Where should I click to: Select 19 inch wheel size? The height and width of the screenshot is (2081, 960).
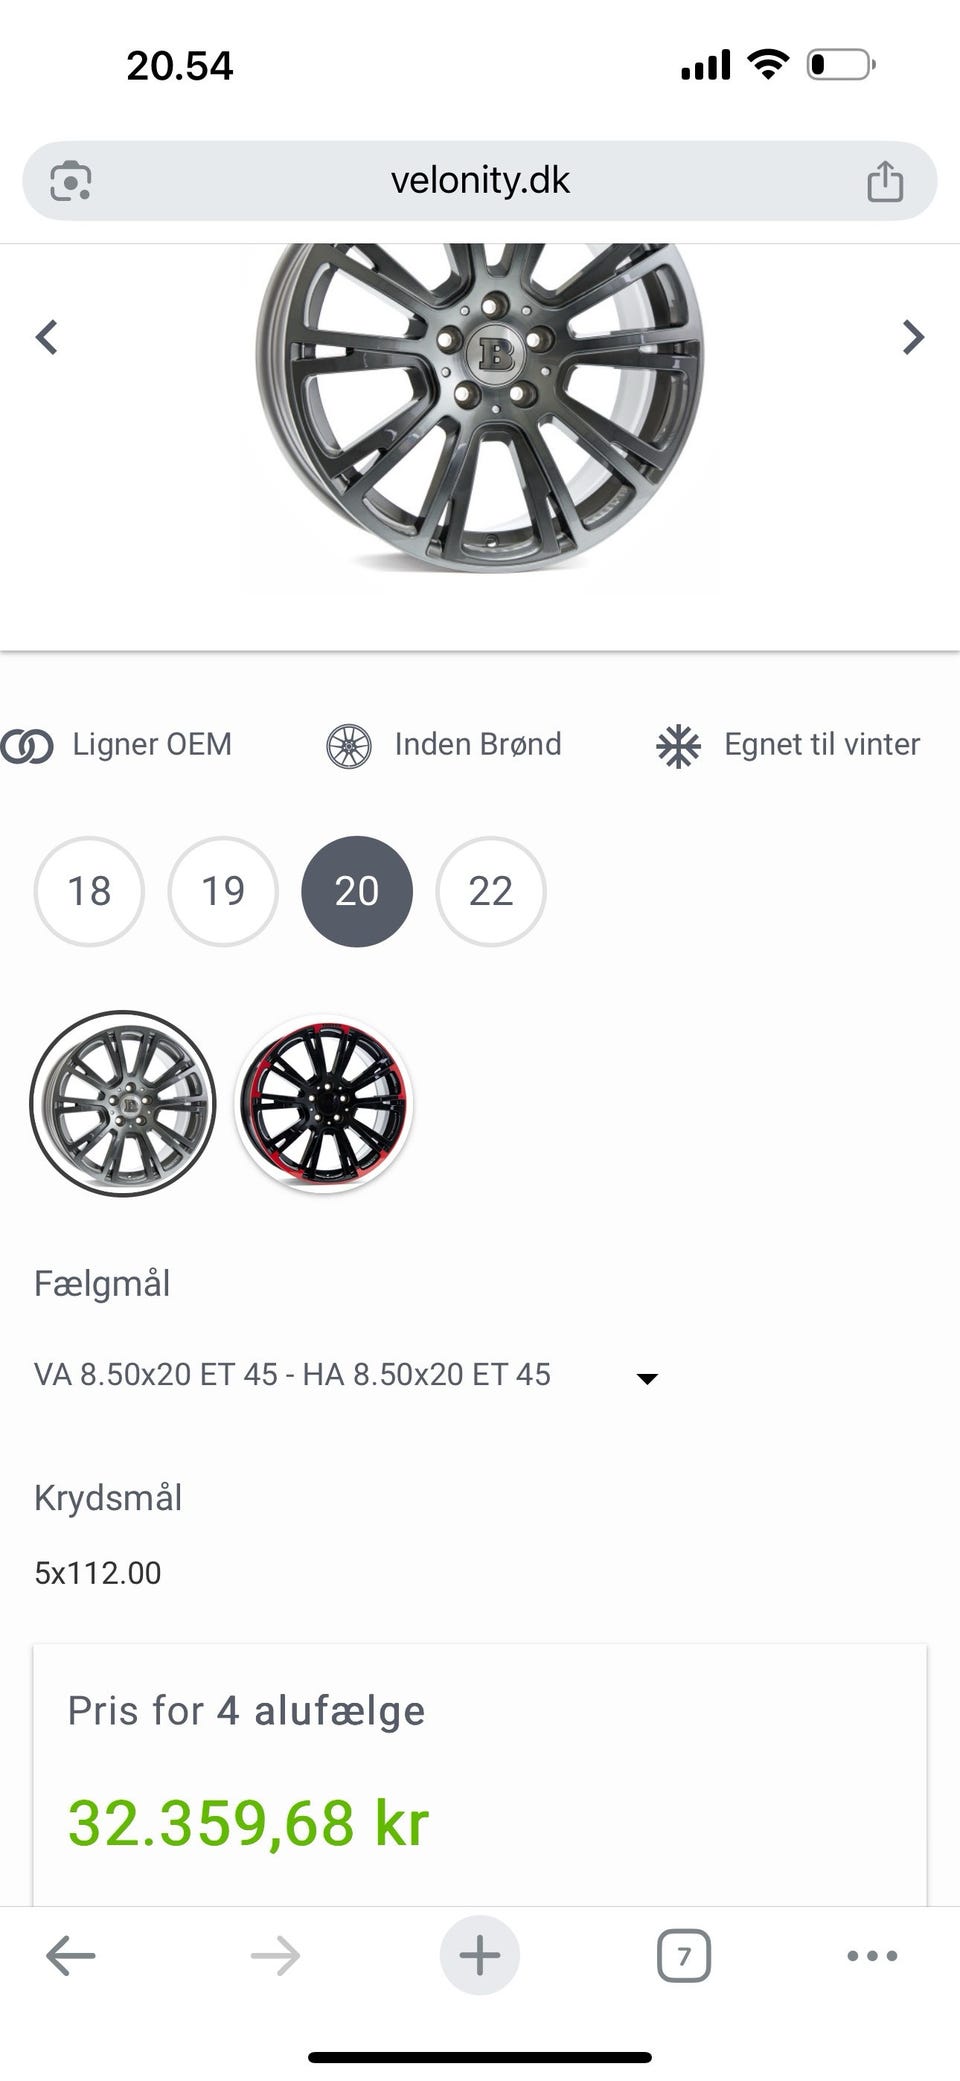[223, 891]
